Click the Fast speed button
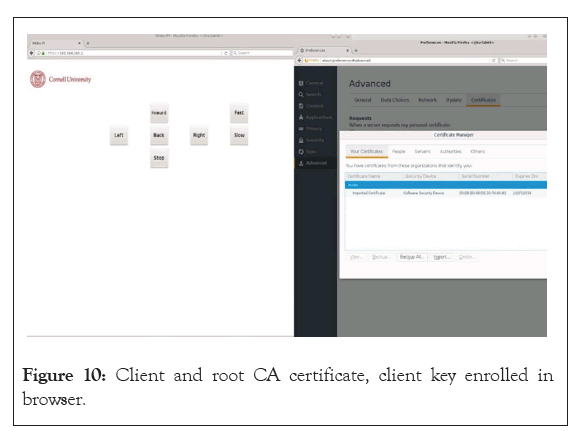Viewport: 578px width, 431px height. [239, 113]
